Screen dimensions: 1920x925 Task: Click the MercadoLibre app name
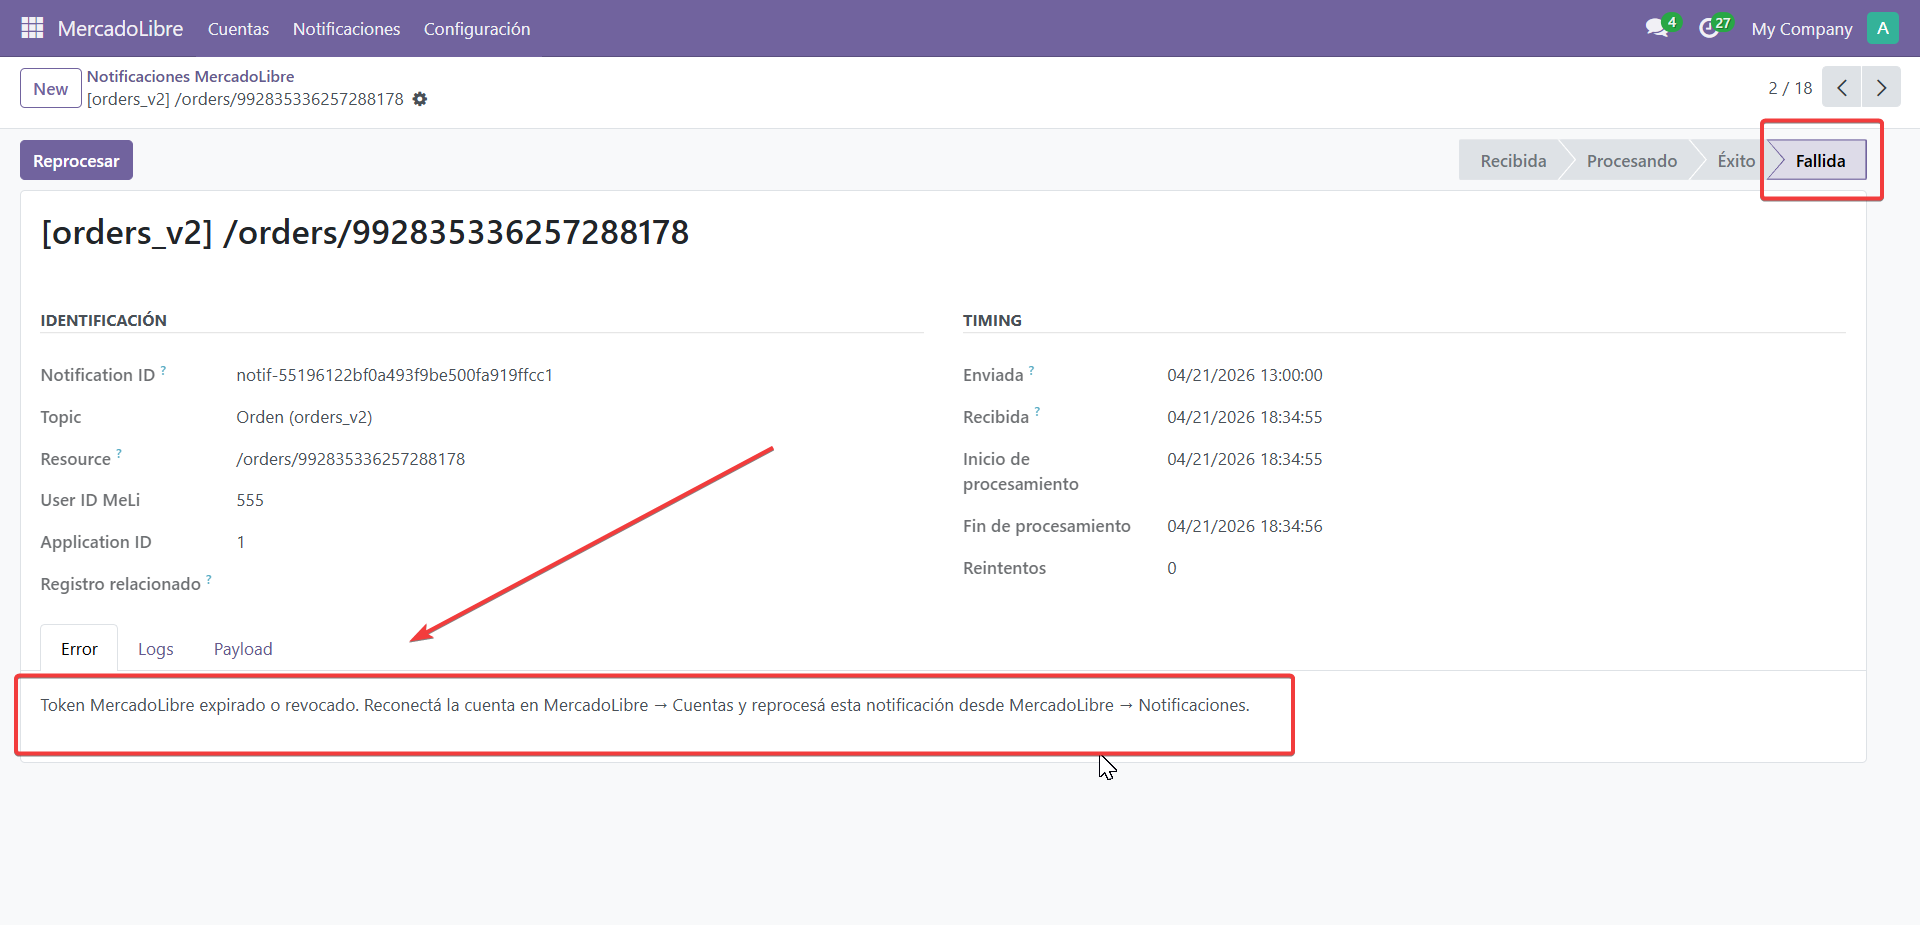pos(120,29)
